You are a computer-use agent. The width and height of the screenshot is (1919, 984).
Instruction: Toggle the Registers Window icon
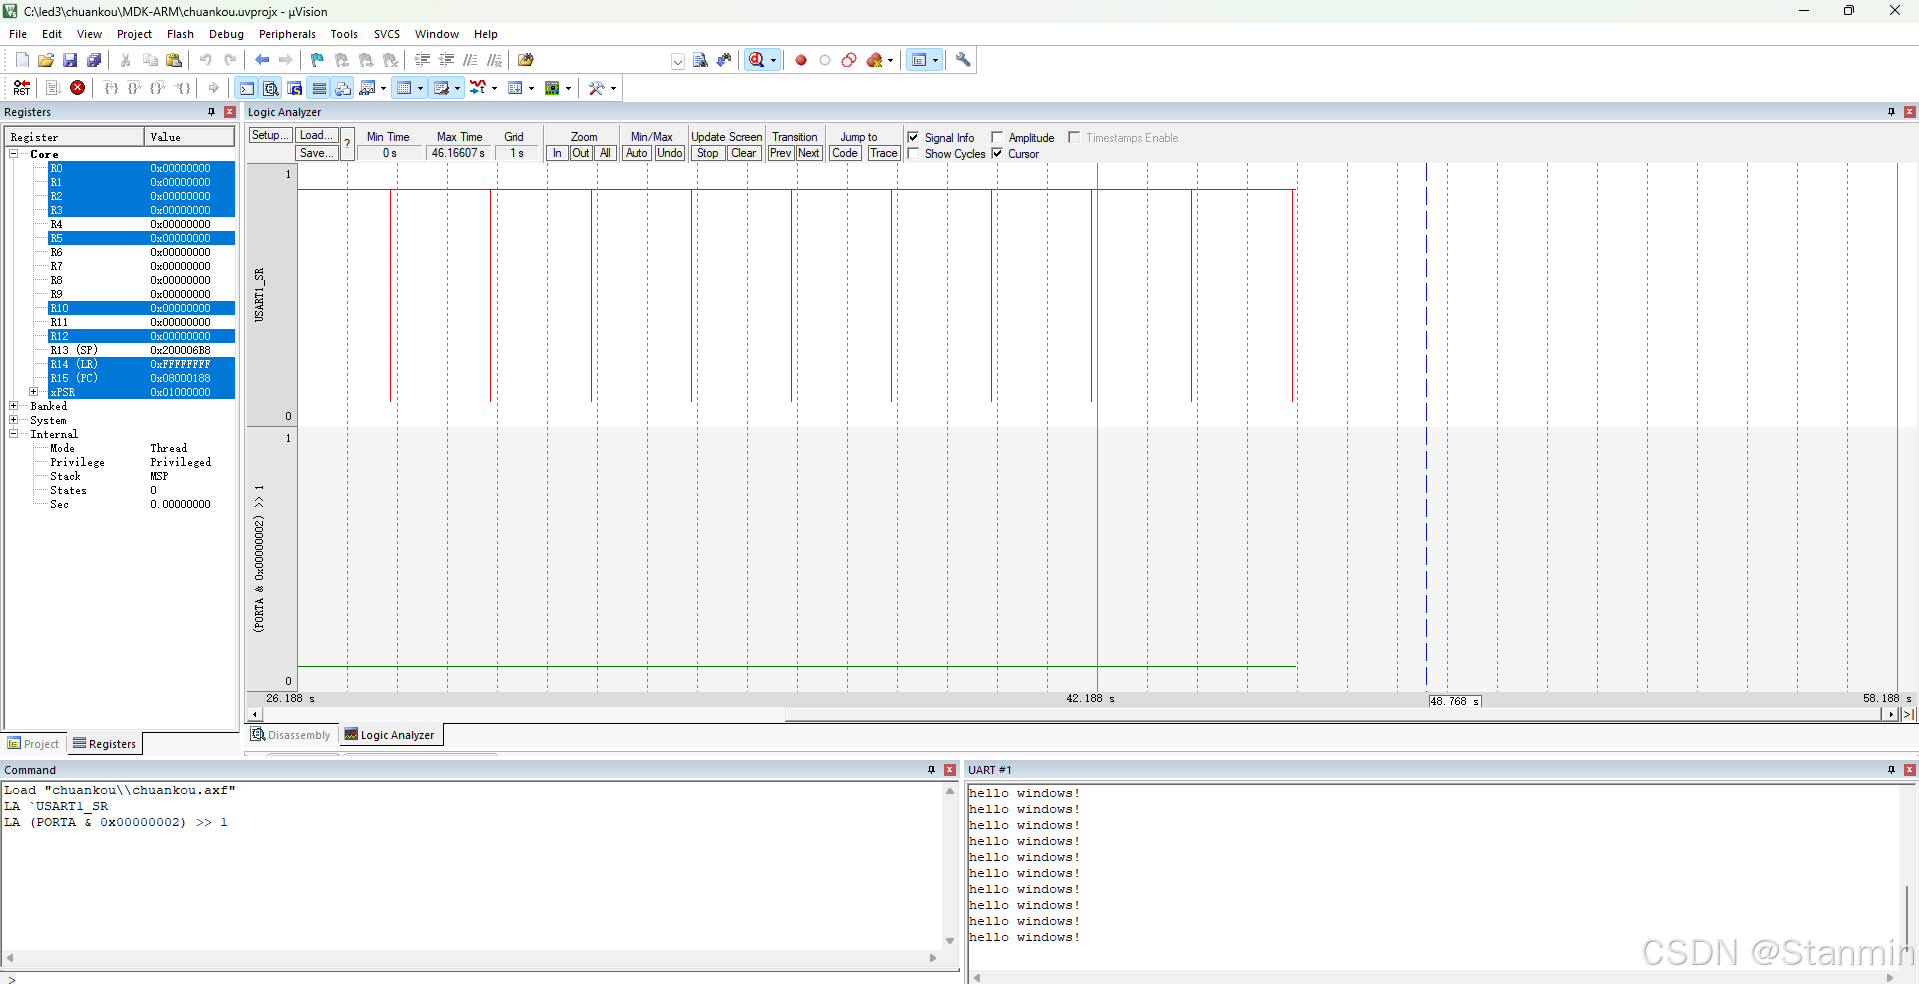click(x=319, y=88)
